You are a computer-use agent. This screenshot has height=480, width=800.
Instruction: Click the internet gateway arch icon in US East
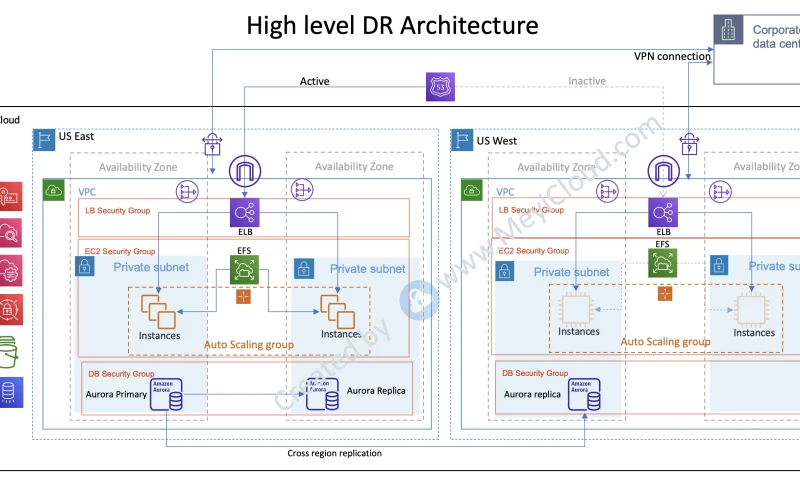pos(245,171)
